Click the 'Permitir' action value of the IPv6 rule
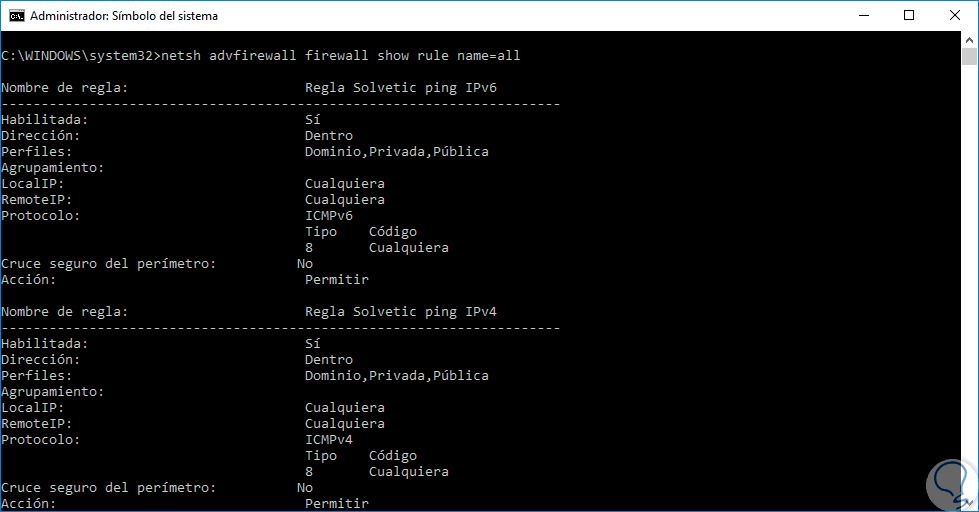Image resolution: width=979 pixels, height=512 pixels. coord(336,280)
